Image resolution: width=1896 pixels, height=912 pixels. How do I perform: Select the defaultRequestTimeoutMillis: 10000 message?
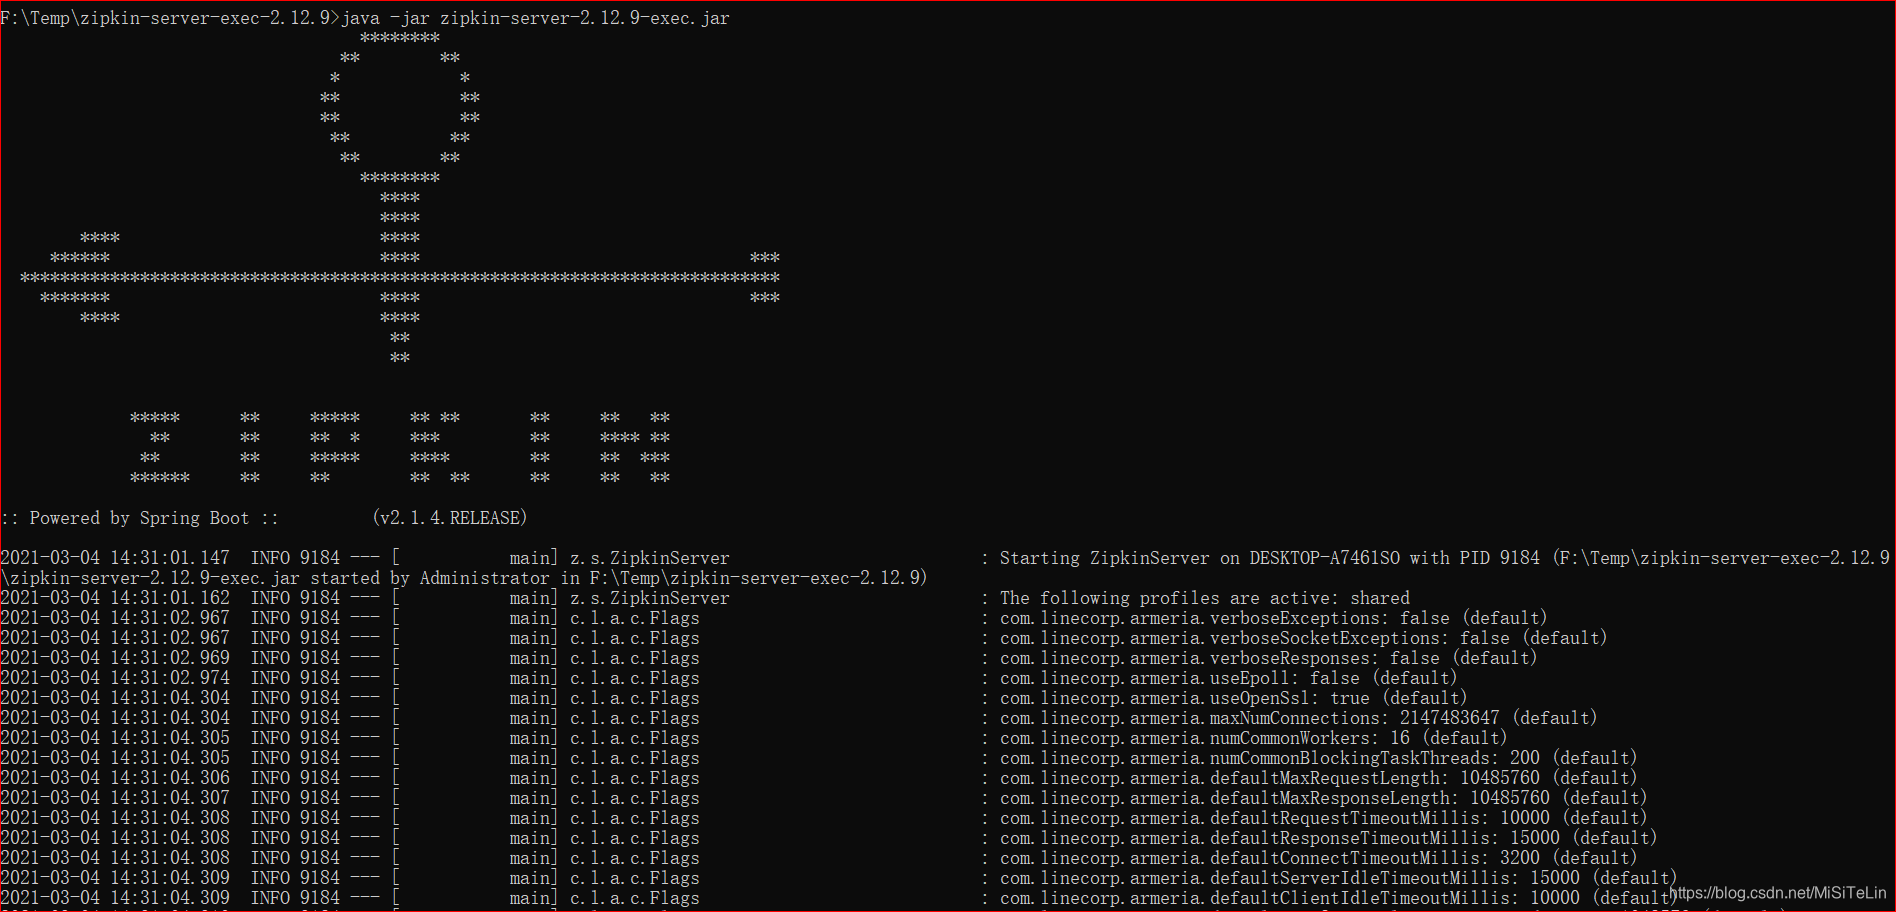[1323, 818]
